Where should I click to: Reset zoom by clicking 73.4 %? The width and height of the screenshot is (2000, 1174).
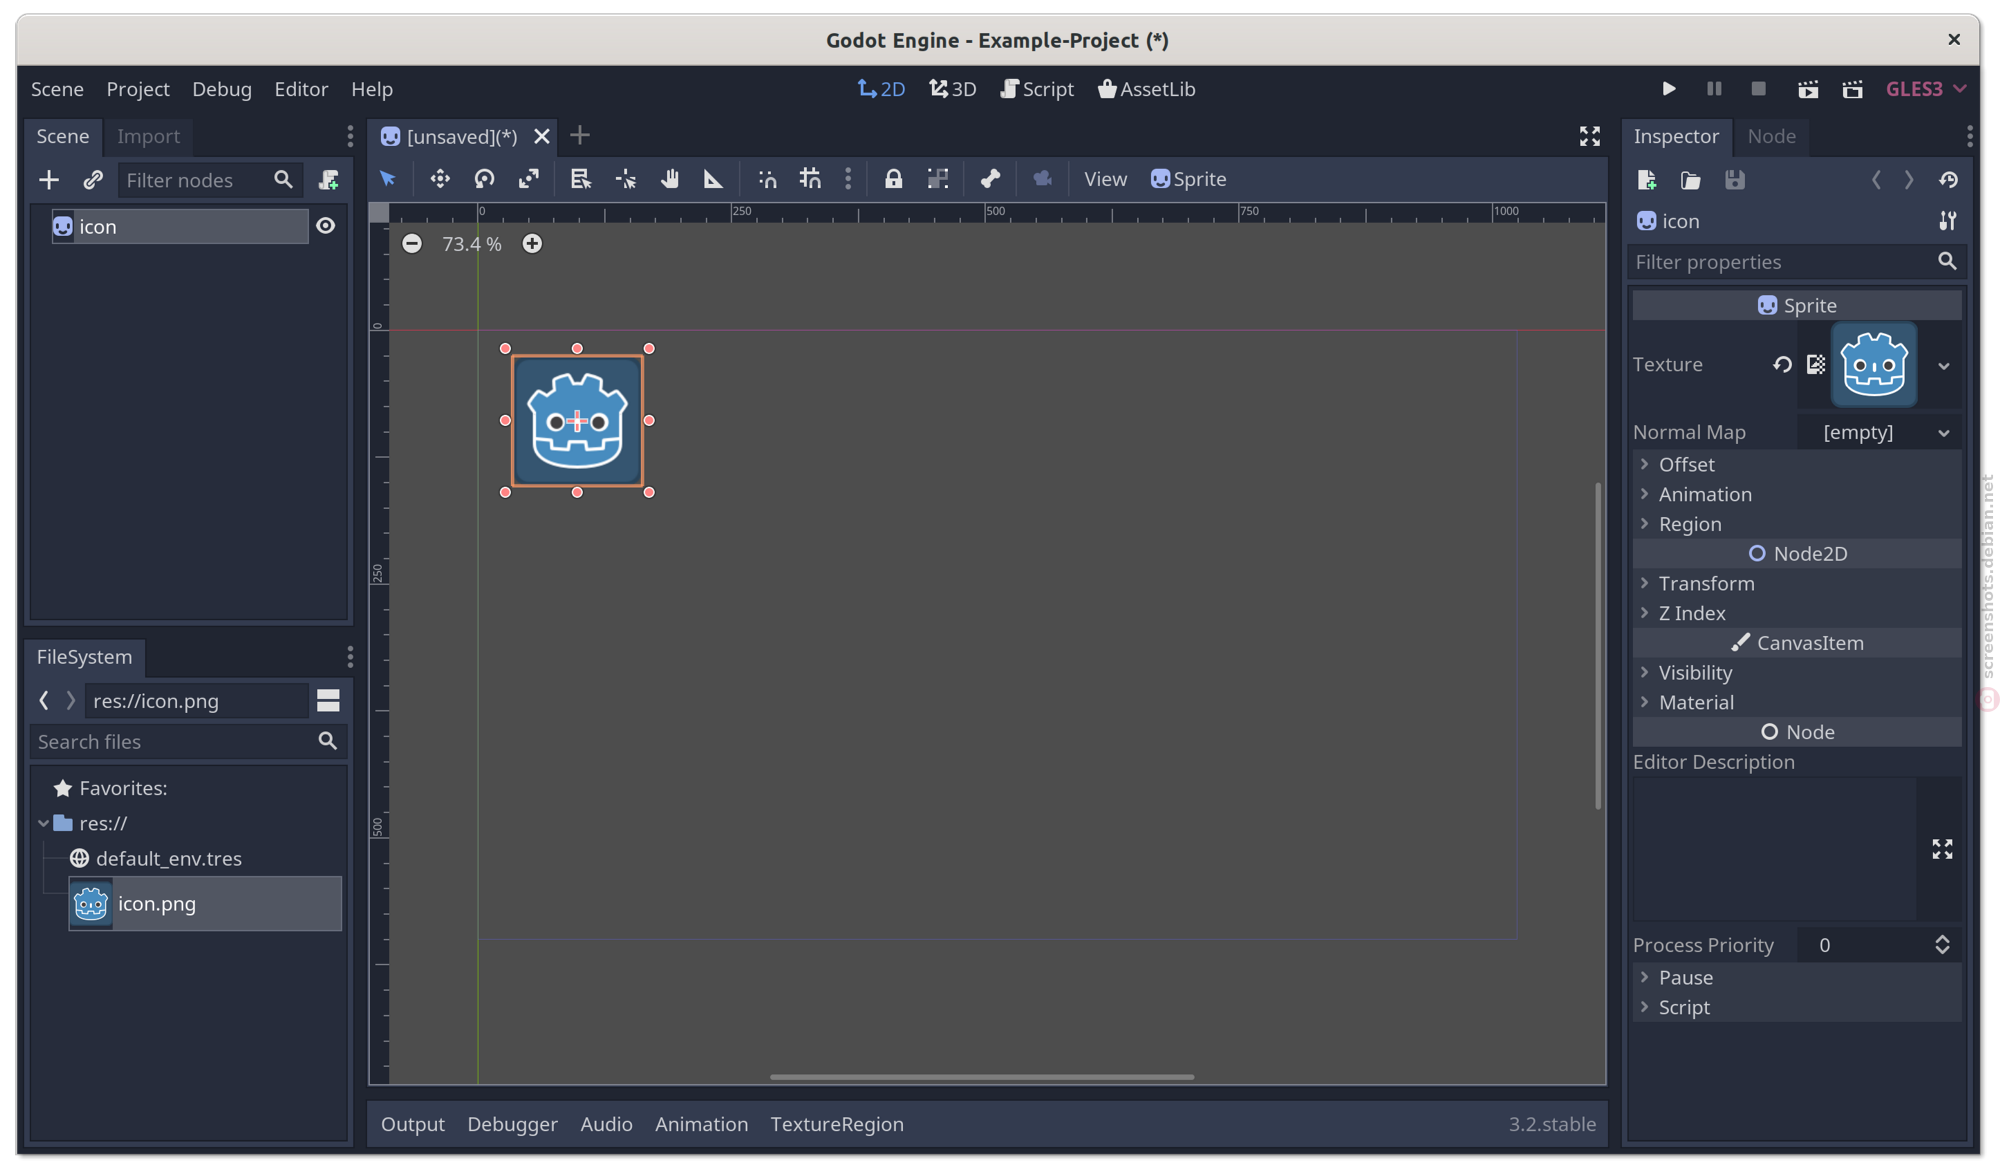point(472,244)
